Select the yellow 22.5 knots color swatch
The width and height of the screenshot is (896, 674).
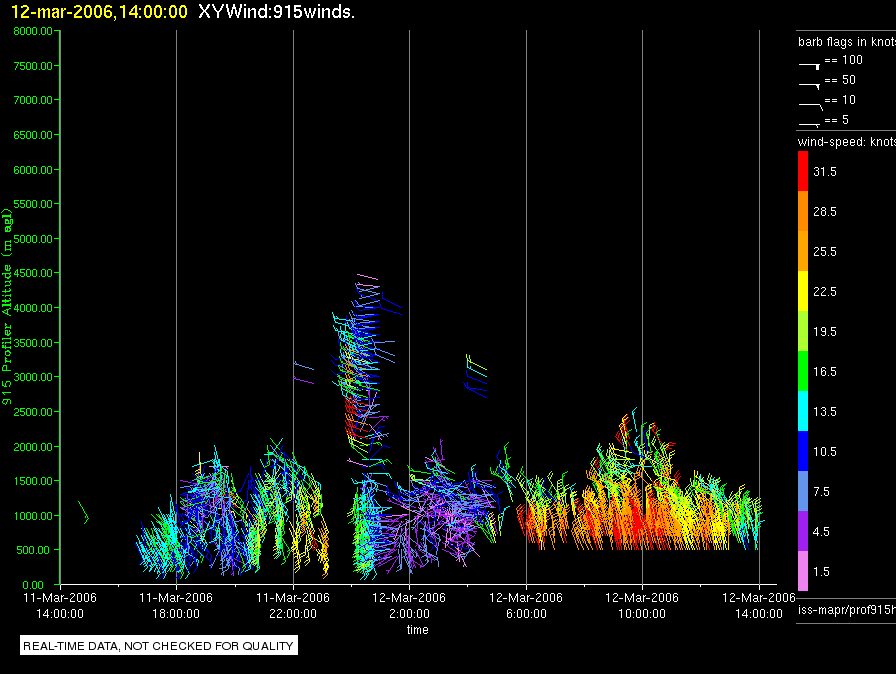tap(803, 291)
